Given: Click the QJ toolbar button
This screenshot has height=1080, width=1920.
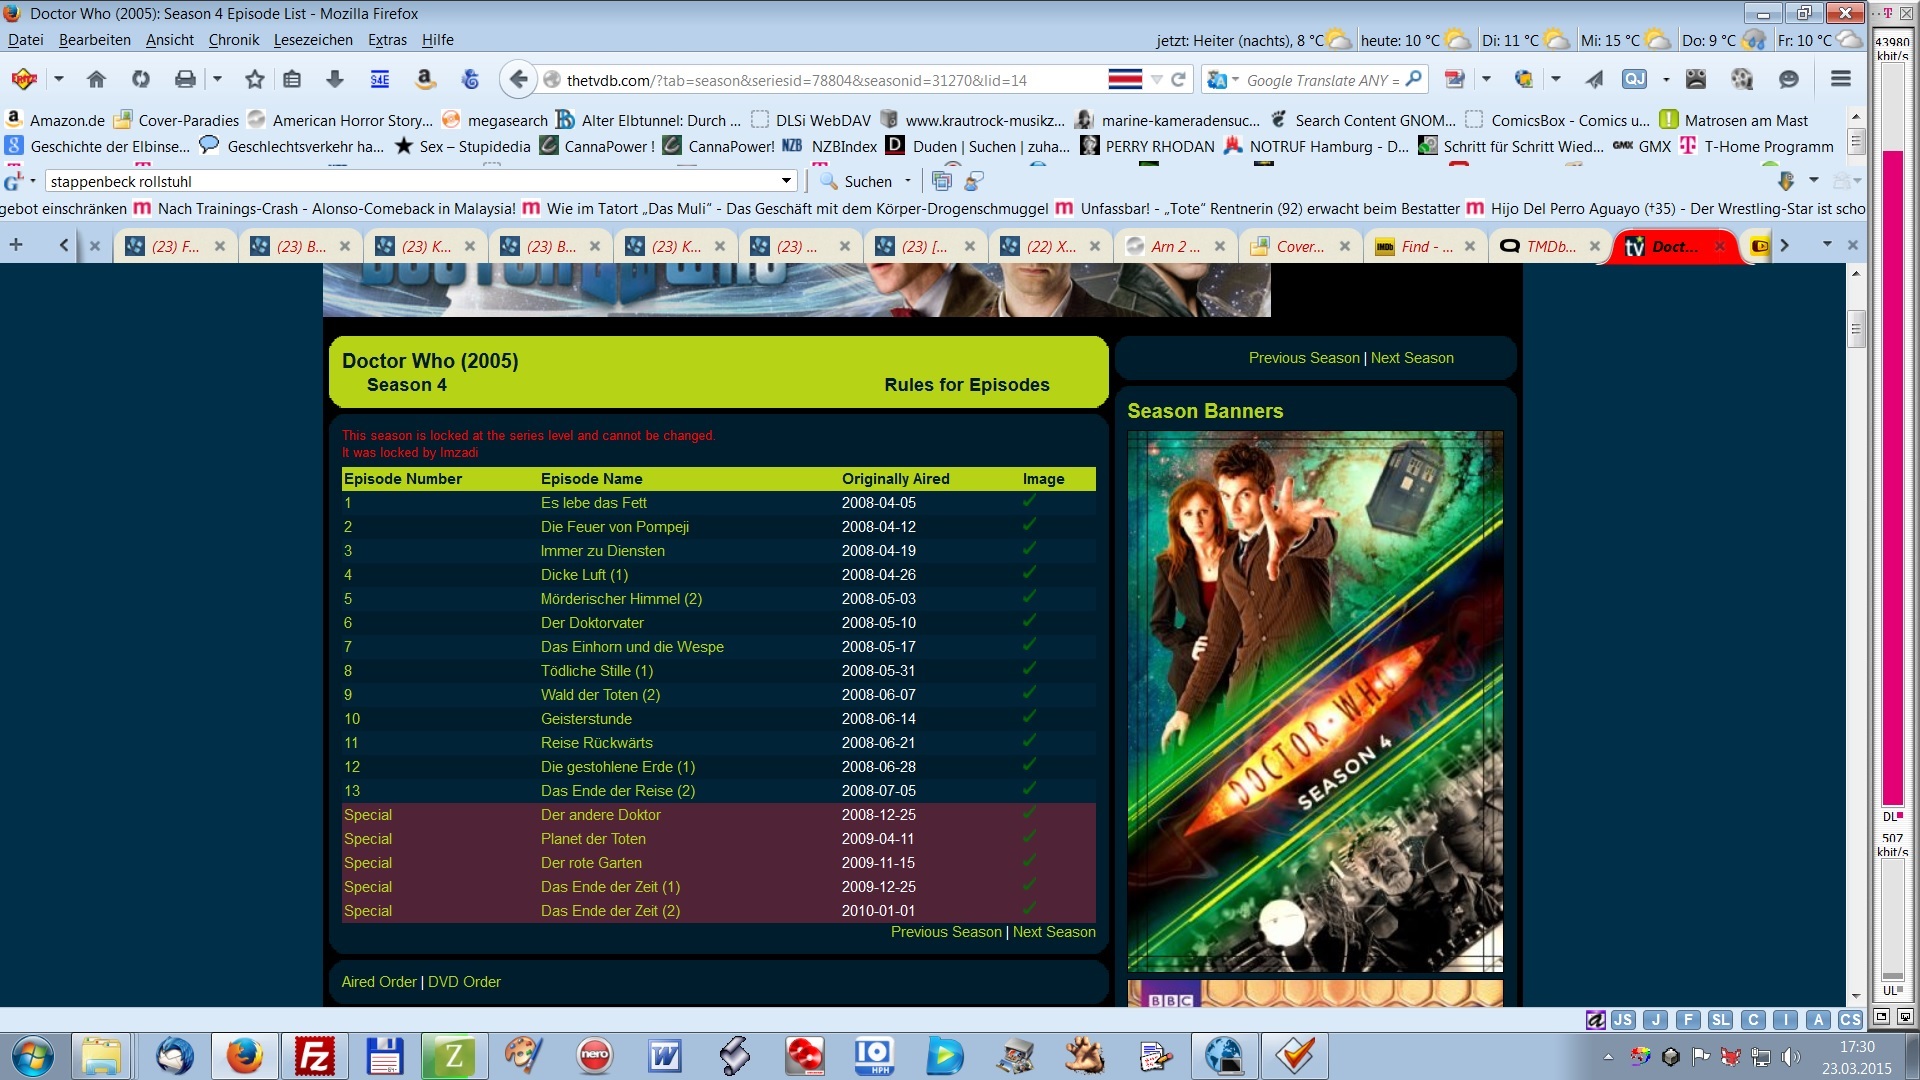Looking at the screenshot, I should click(1634, 79).
